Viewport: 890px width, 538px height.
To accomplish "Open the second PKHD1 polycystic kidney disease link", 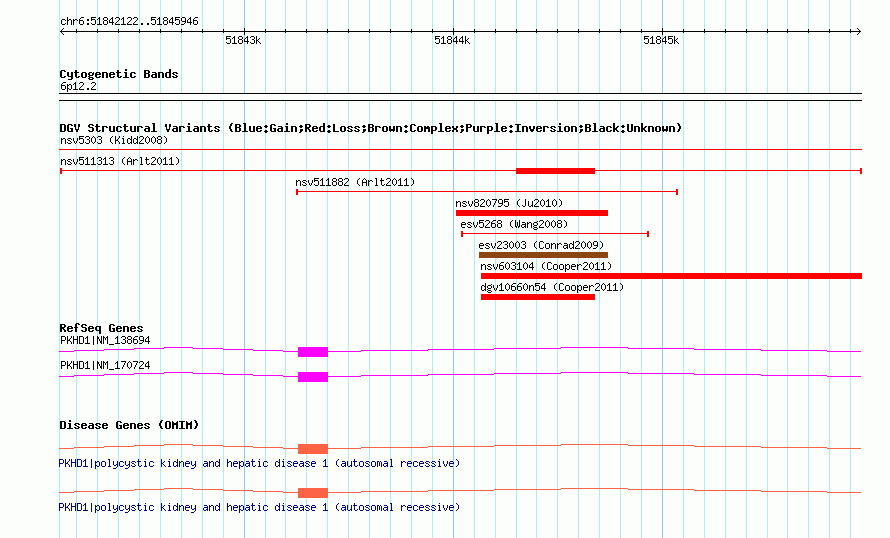I will [259, 507].
